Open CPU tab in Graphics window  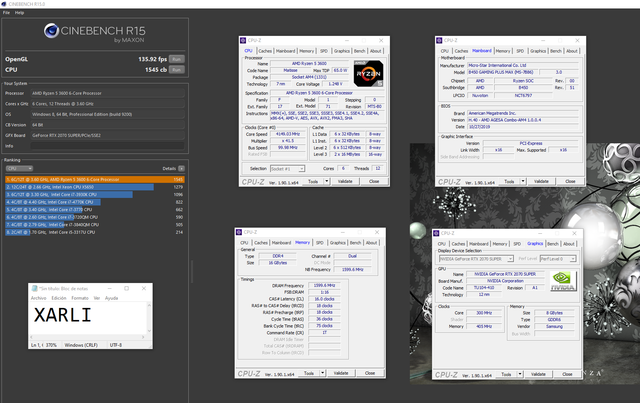(442, 244)
